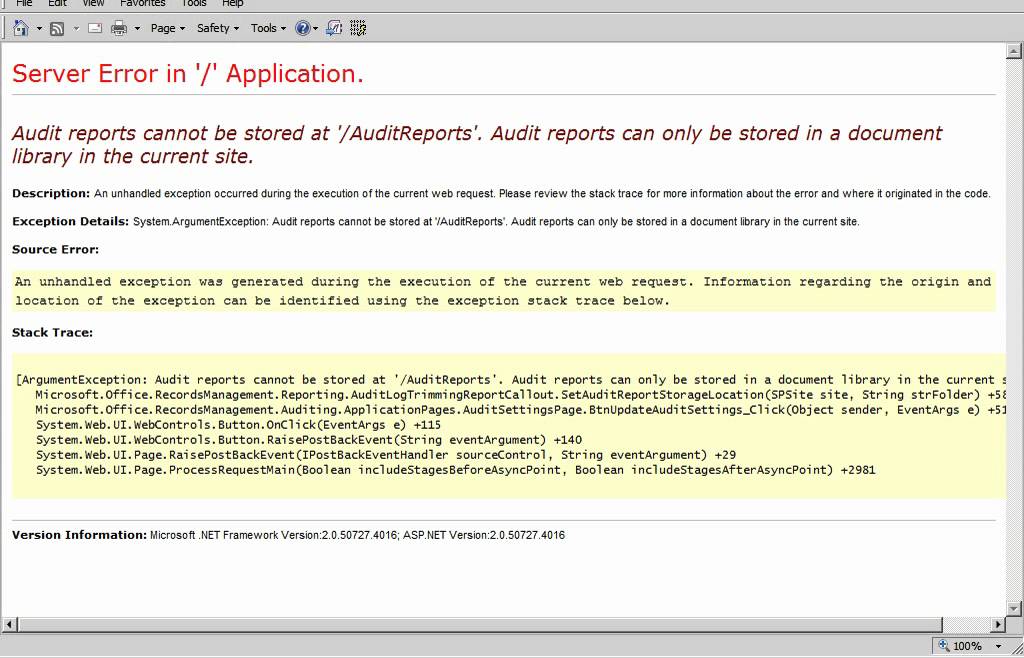Click the blue Help question mark icon
This screenshot has height=658, width=1024.
[x=302, y=28]
